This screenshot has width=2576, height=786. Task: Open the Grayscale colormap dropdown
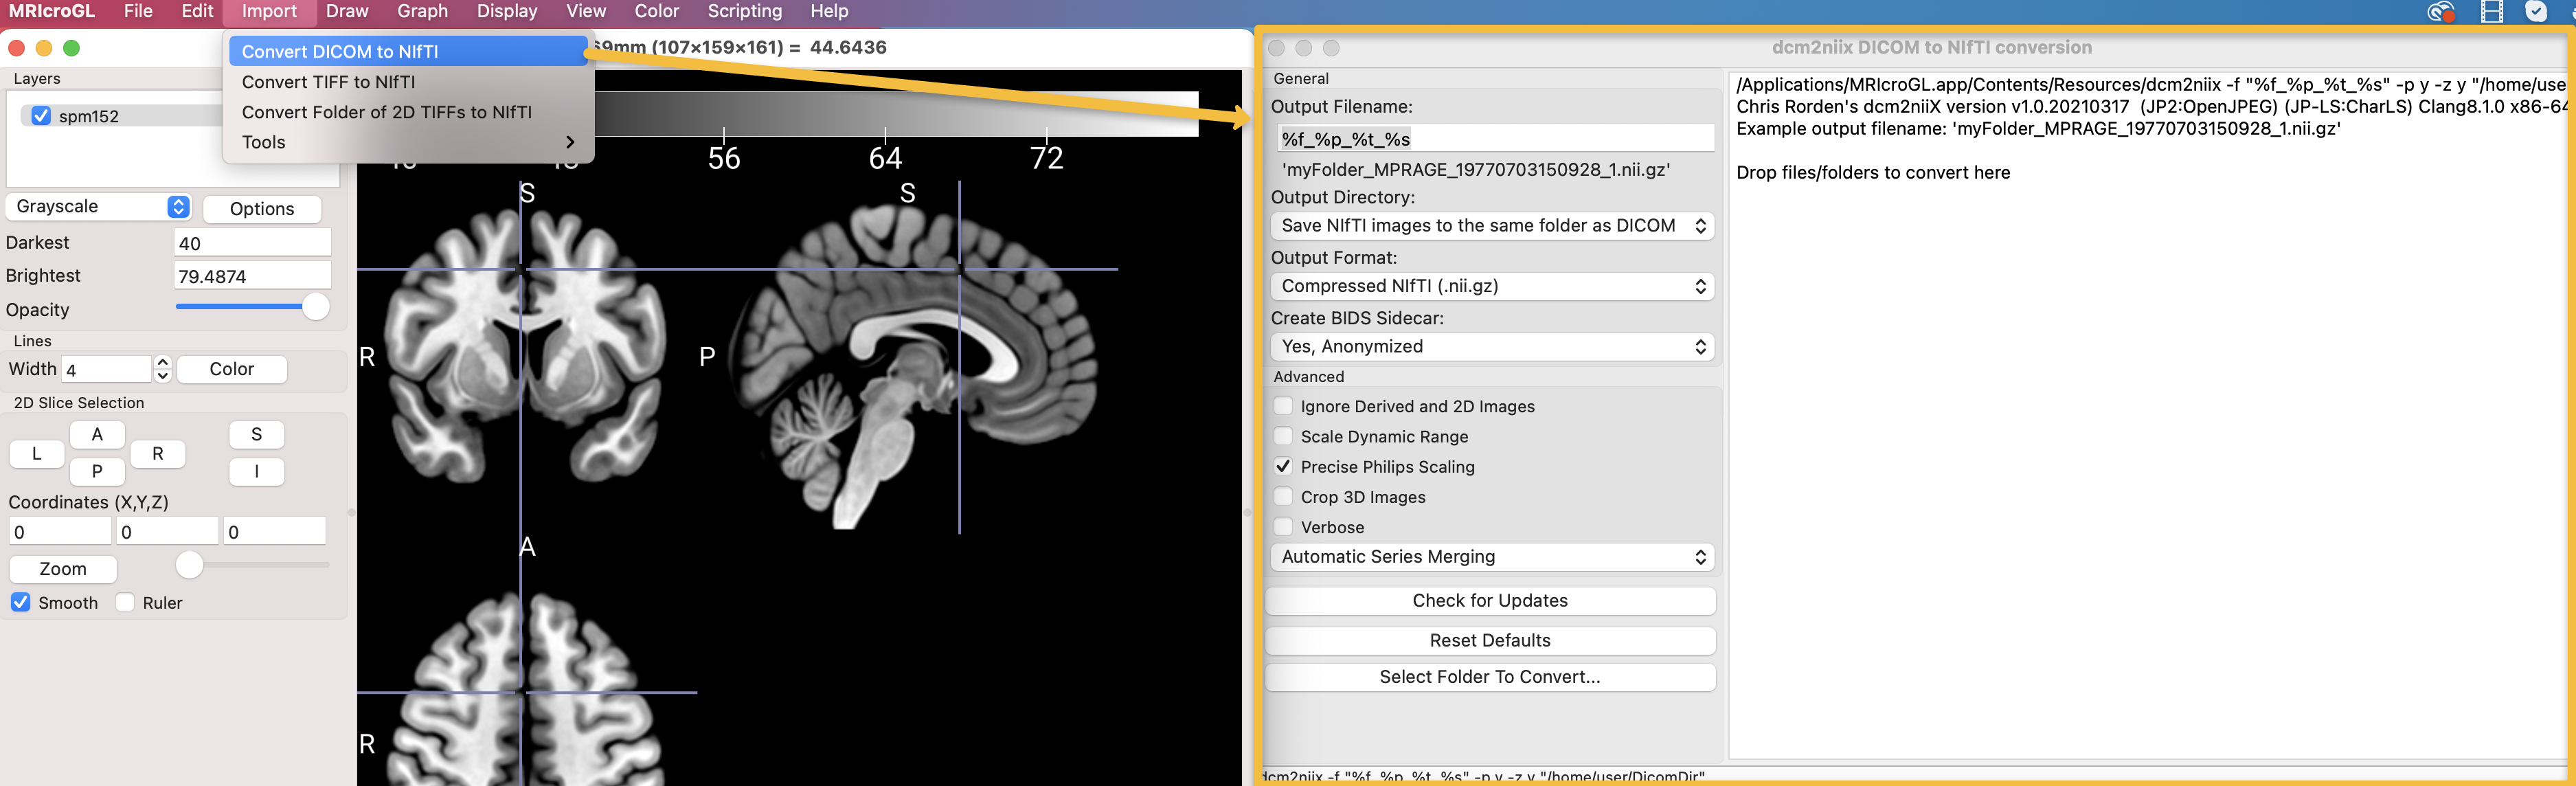tap(98, 207)
